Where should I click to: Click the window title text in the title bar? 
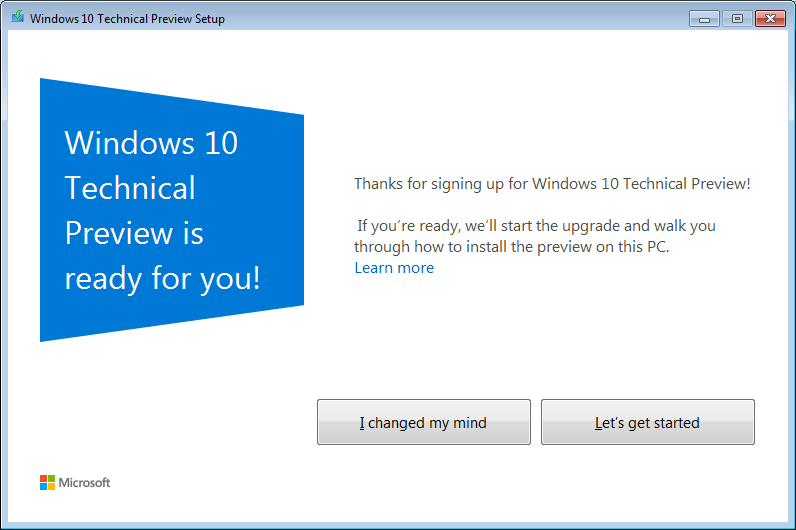127,19
